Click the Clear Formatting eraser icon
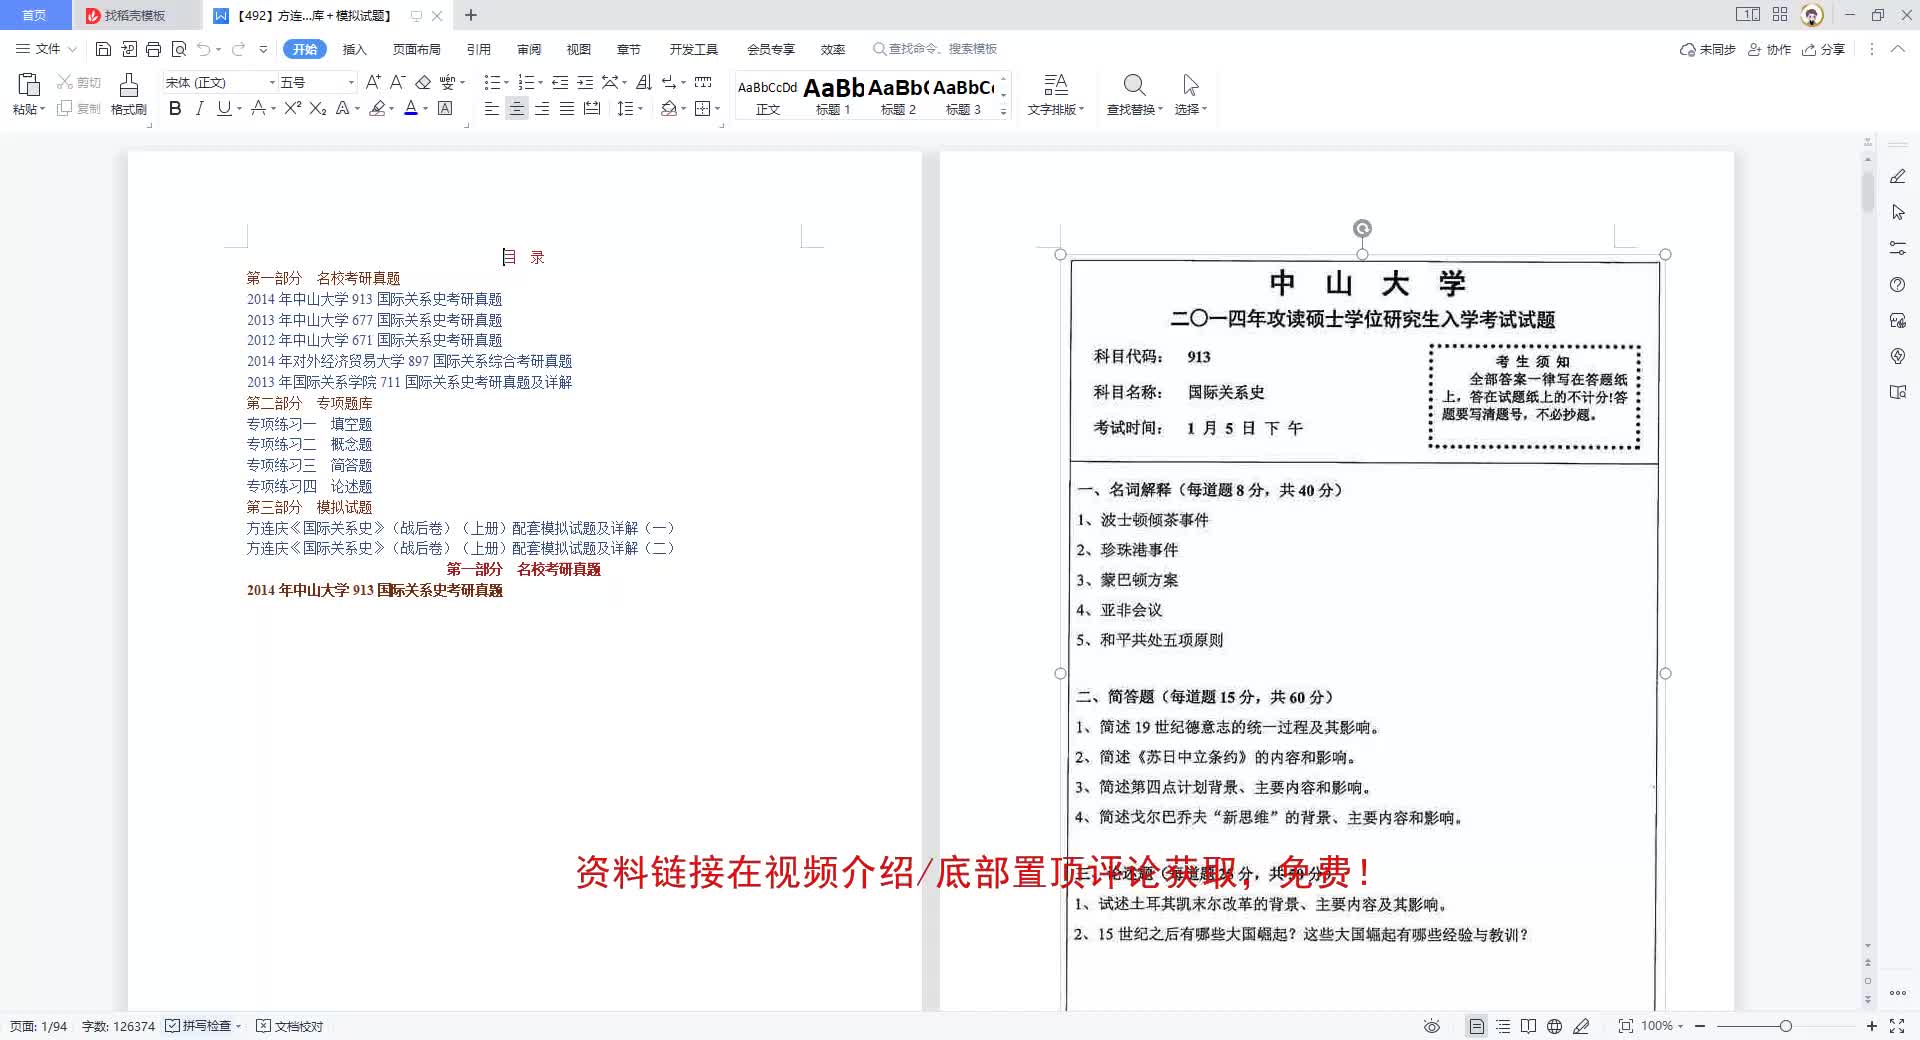The width and height of the screenshot is (1920, 1040). (423, 82)
